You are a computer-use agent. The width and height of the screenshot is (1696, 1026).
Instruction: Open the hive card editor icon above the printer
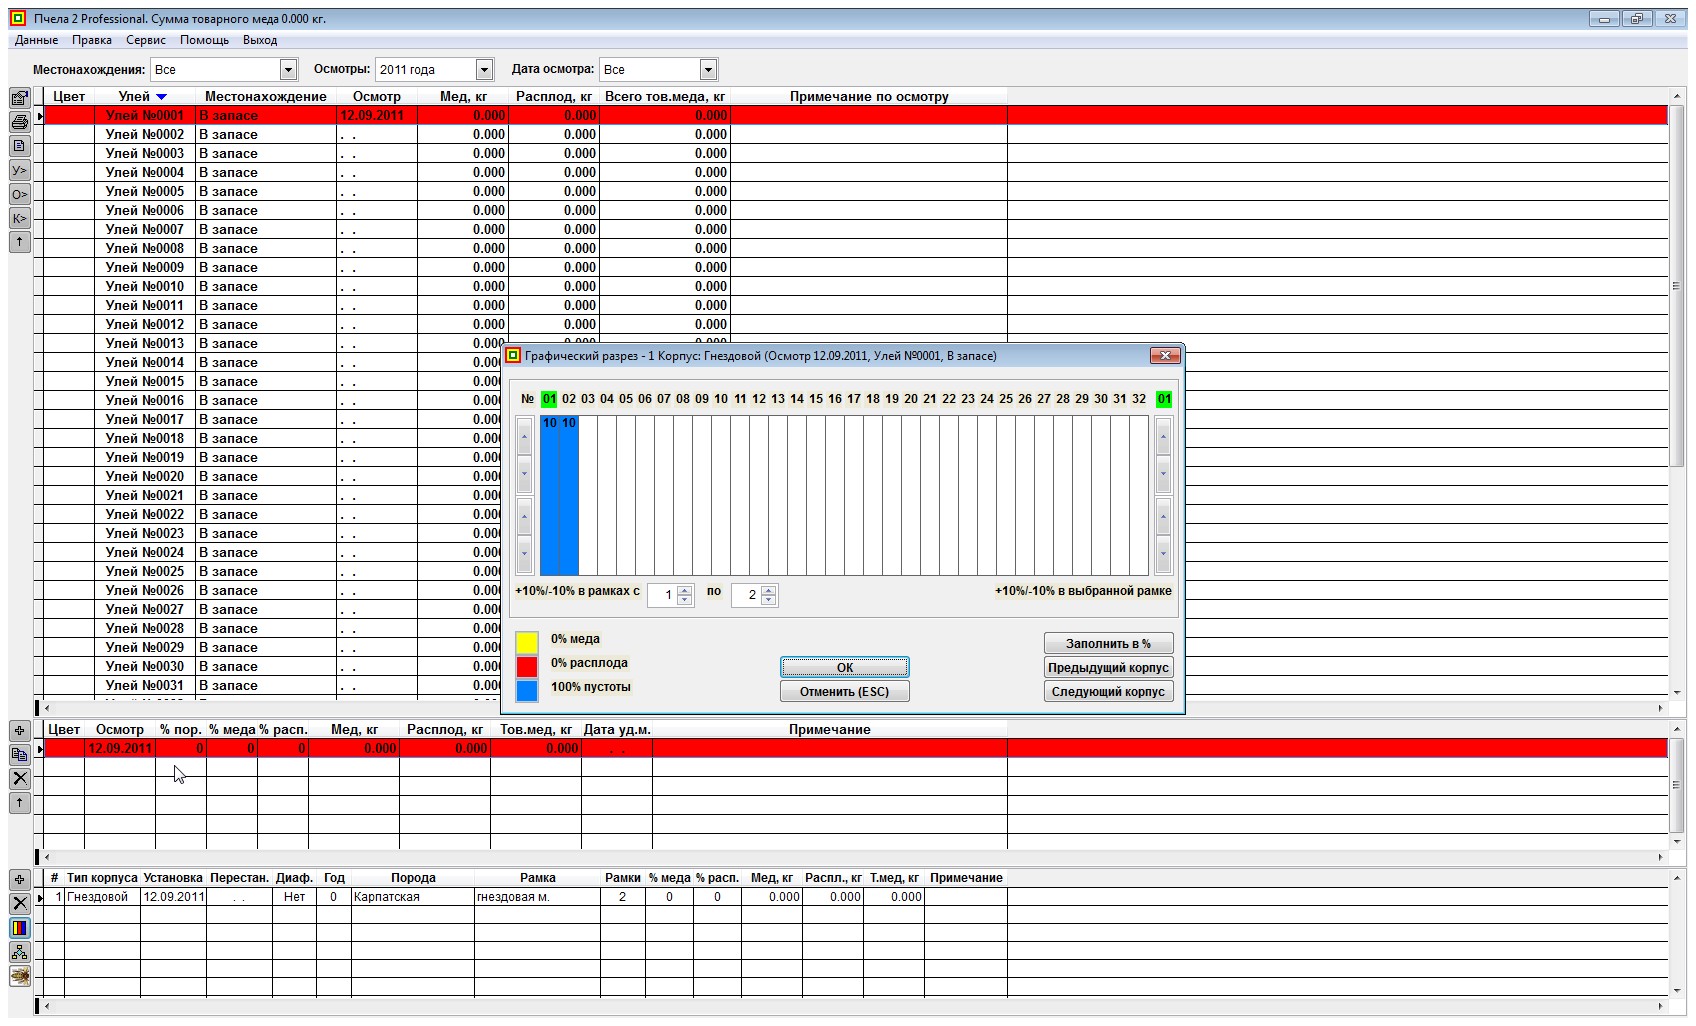point(19,98)
